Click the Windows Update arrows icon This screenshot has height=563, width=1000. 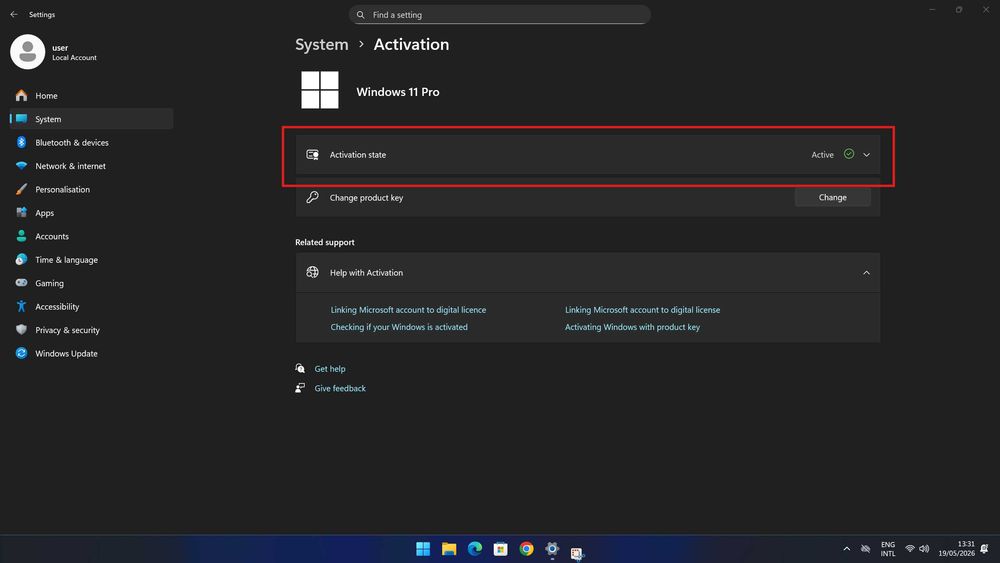tap(22, 353)
